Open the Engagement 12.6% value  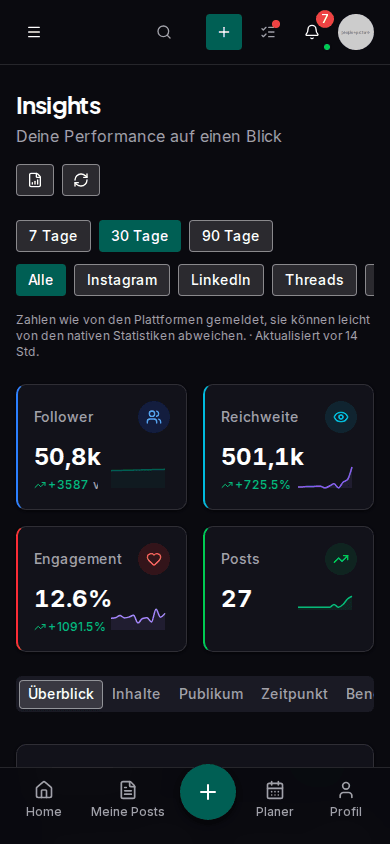coord(73,599)
